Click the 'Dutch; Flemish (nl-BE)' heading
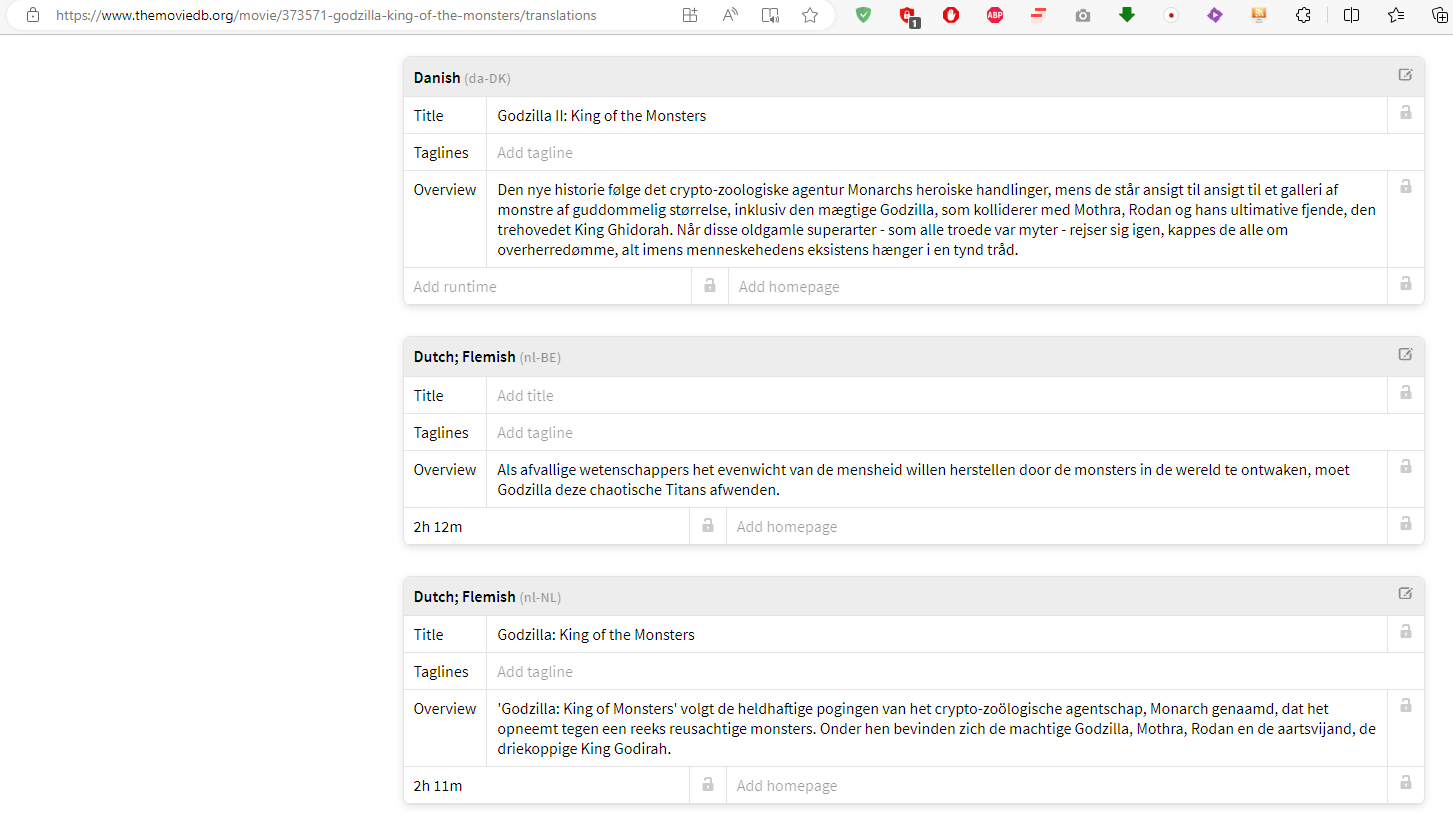 488,357
